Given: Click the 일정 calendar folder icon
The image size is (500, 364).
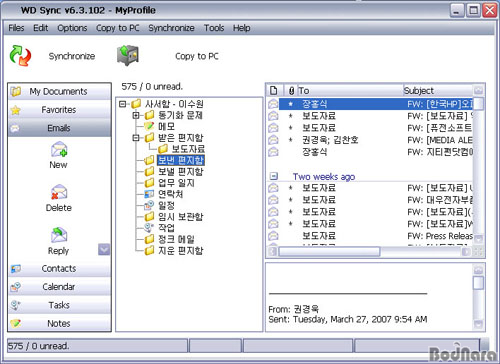Looking at the screenshot, I should tap(149, 205).
